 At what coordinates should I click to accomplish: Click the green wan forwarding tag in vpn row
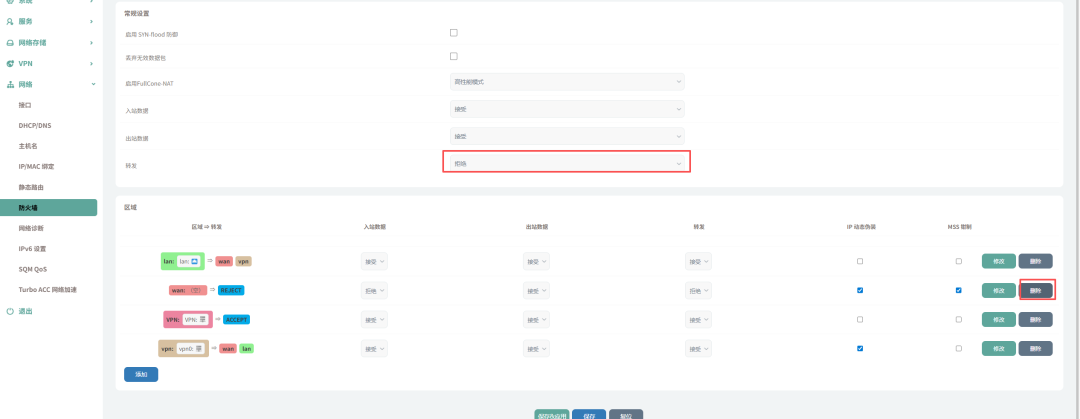click(227, 348)
